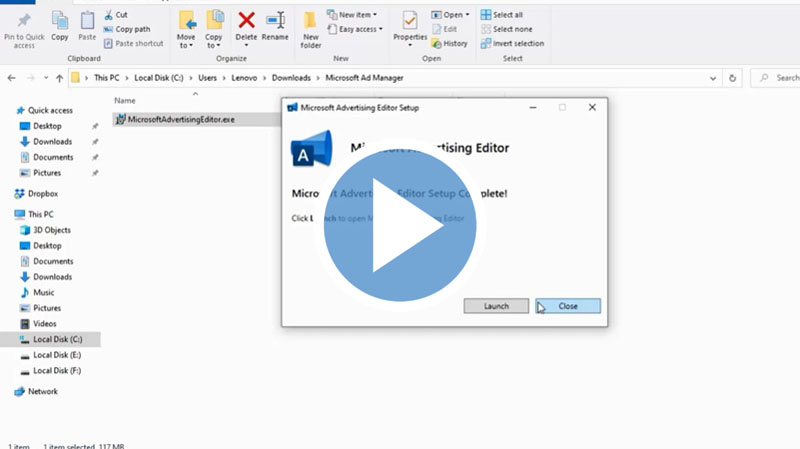Select Local Disk (E:) in sidebar
This screenshot has width=800, height=449.
coord(51,355)
